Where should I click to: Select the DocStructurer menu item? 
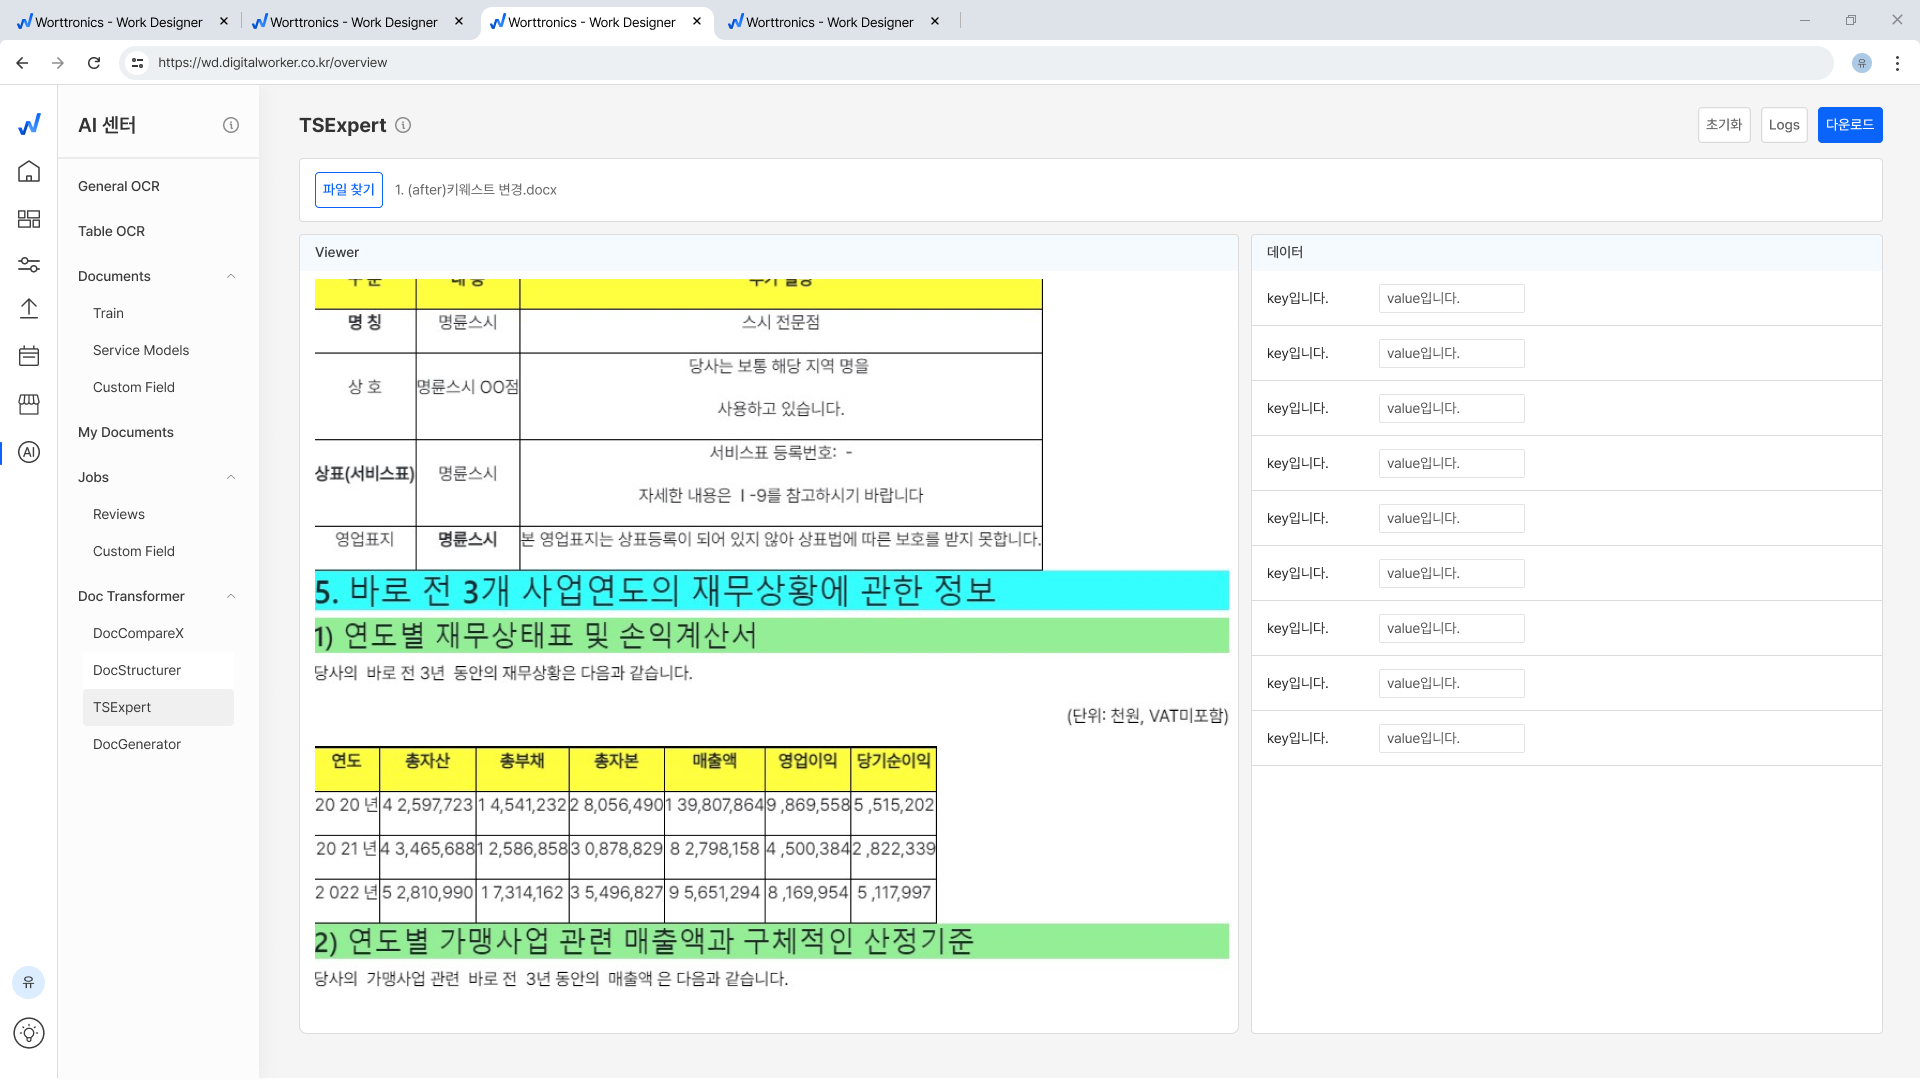pos(137,669)
